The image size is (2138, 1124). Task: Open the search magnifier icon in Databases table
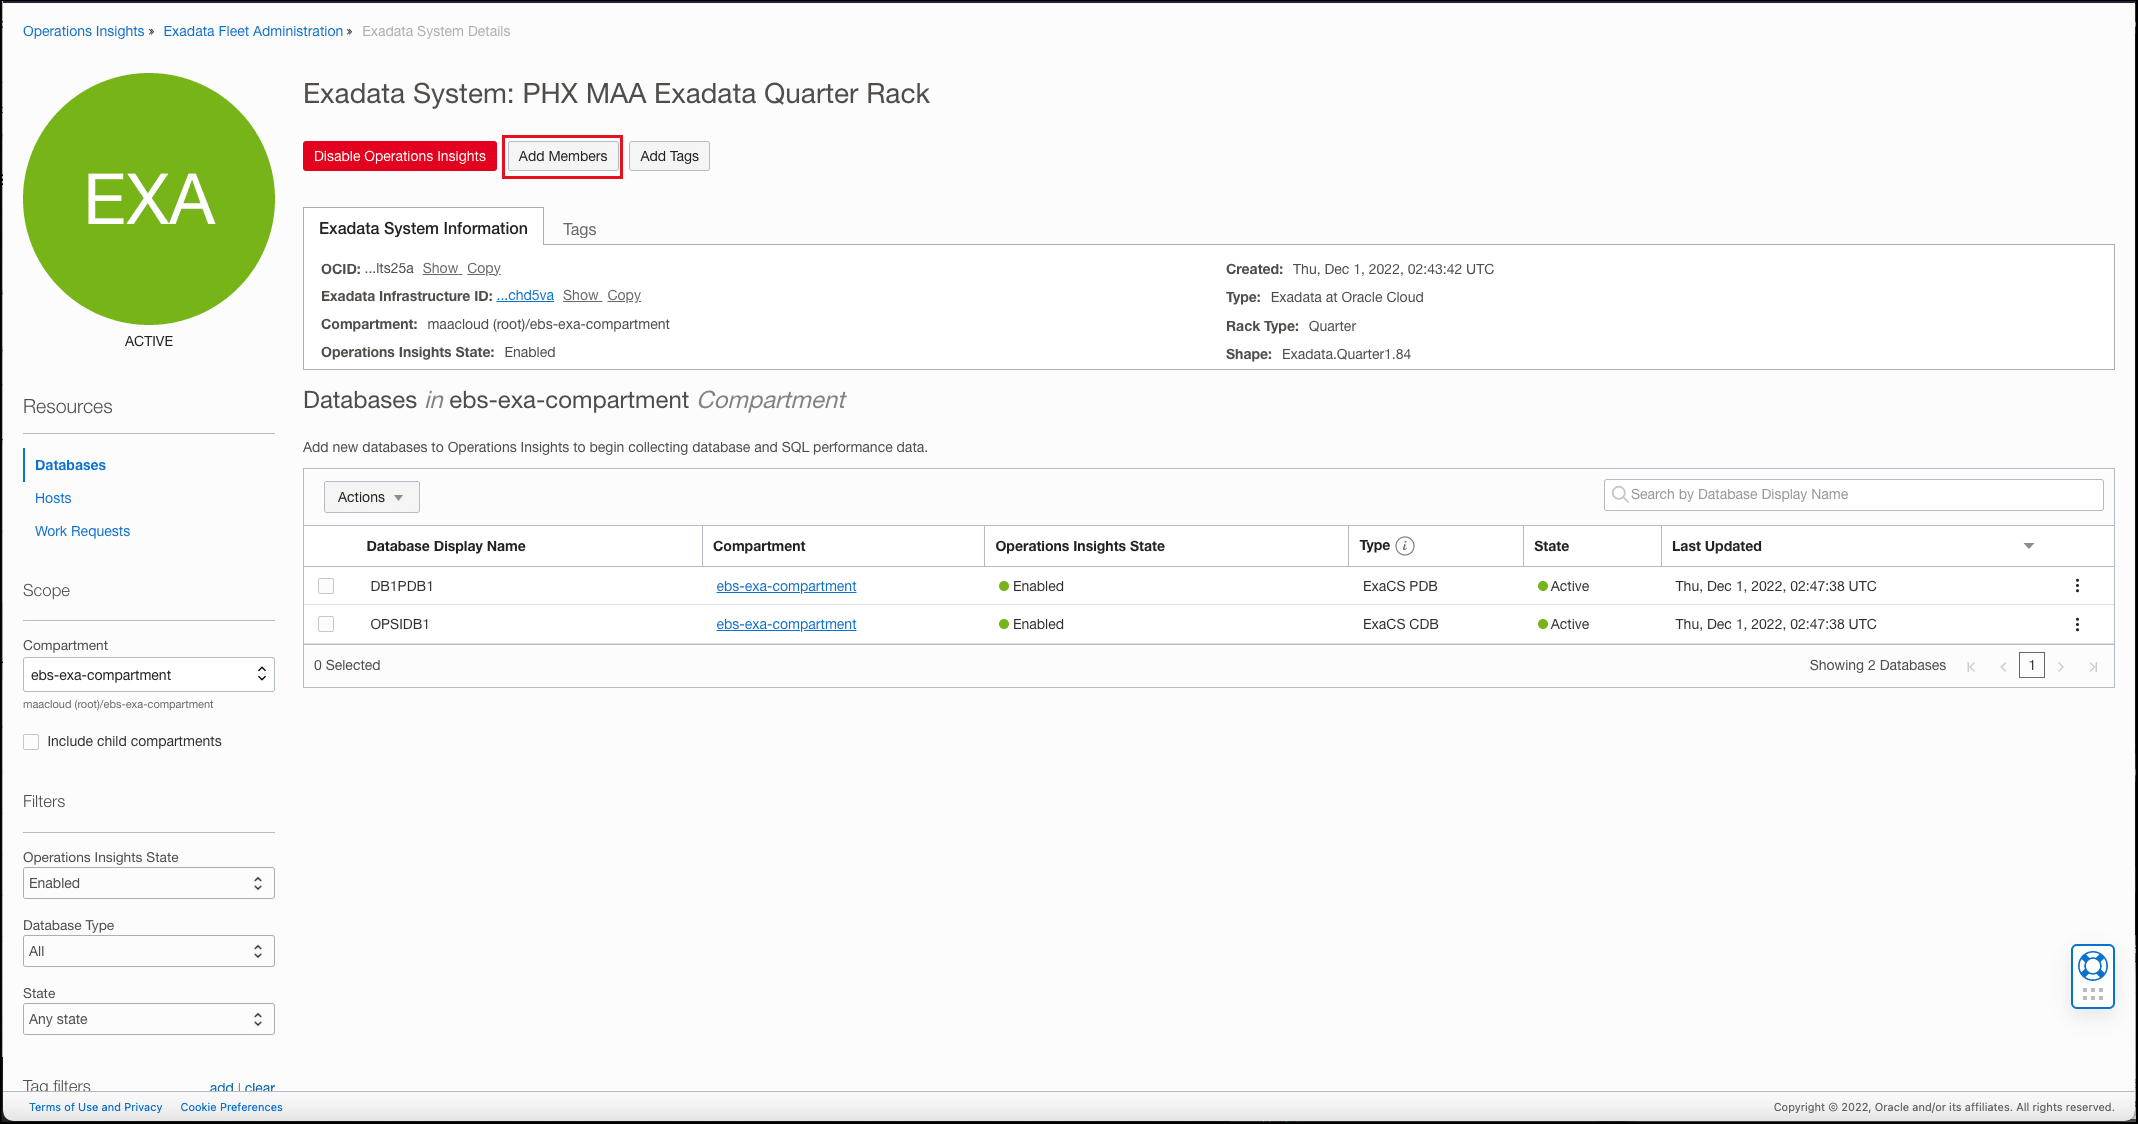coord(1620,494)
